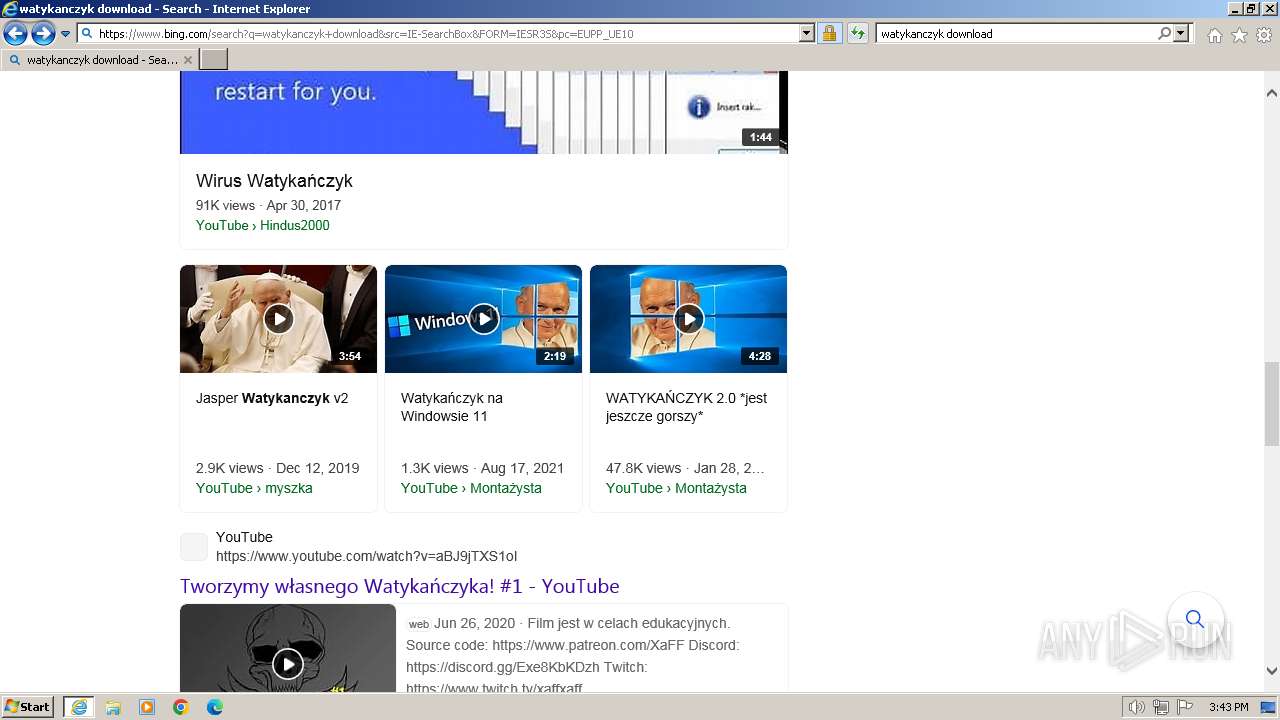The height and width of the screenshot is (720, 1280).
Task: Close the watykanczyk download tab
Action: coord(187,60)
